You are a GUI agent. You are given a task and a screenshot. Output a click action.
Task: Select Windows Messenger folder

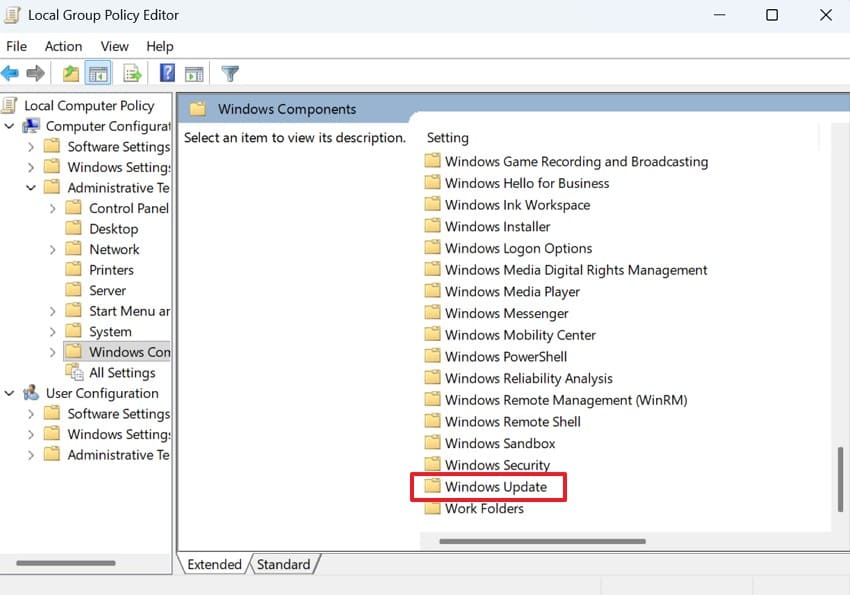click(506, 314)
